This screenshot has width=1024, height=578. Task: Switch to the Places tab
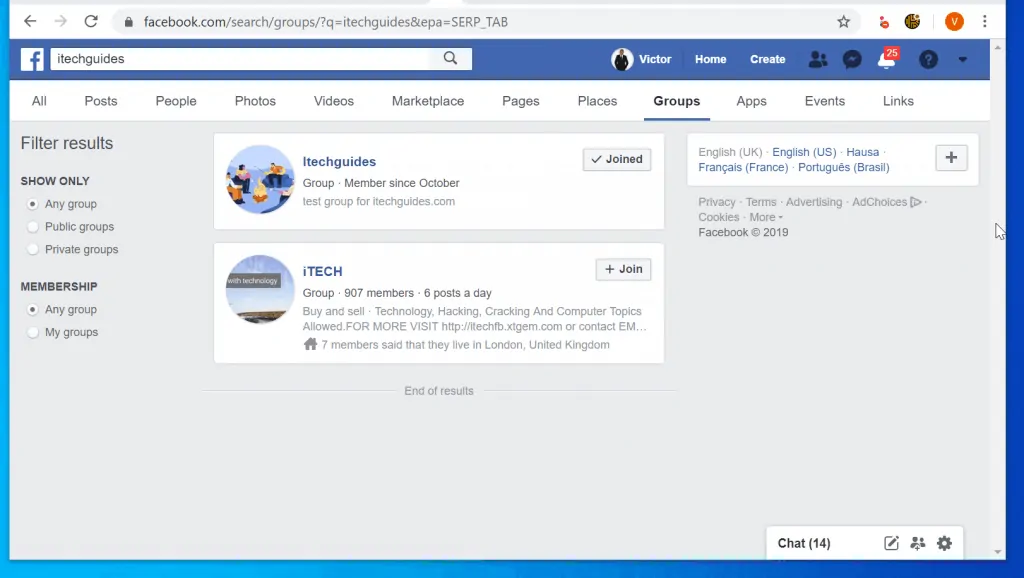click(x=597, y=101)
